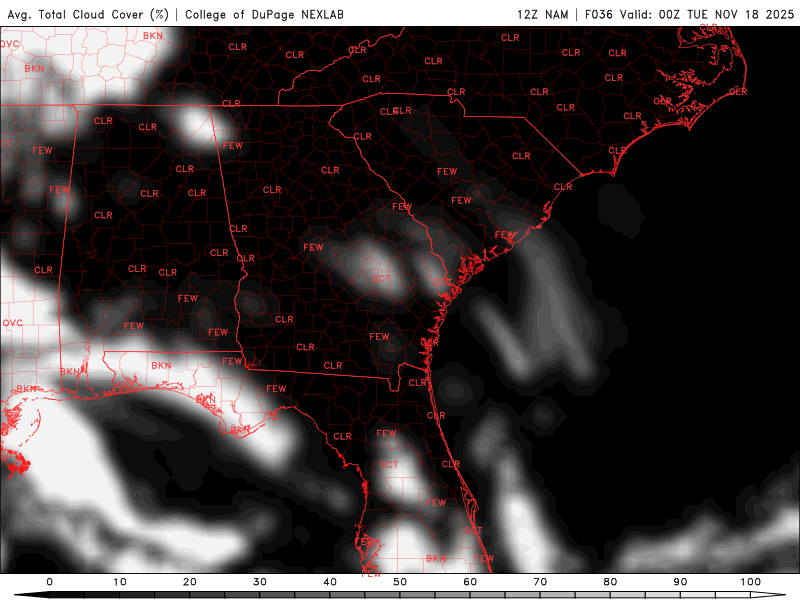
Task: Click the 'F036 Valid: 00Z TUE NOV 18 2025' text
Action: tap(689, 14)
